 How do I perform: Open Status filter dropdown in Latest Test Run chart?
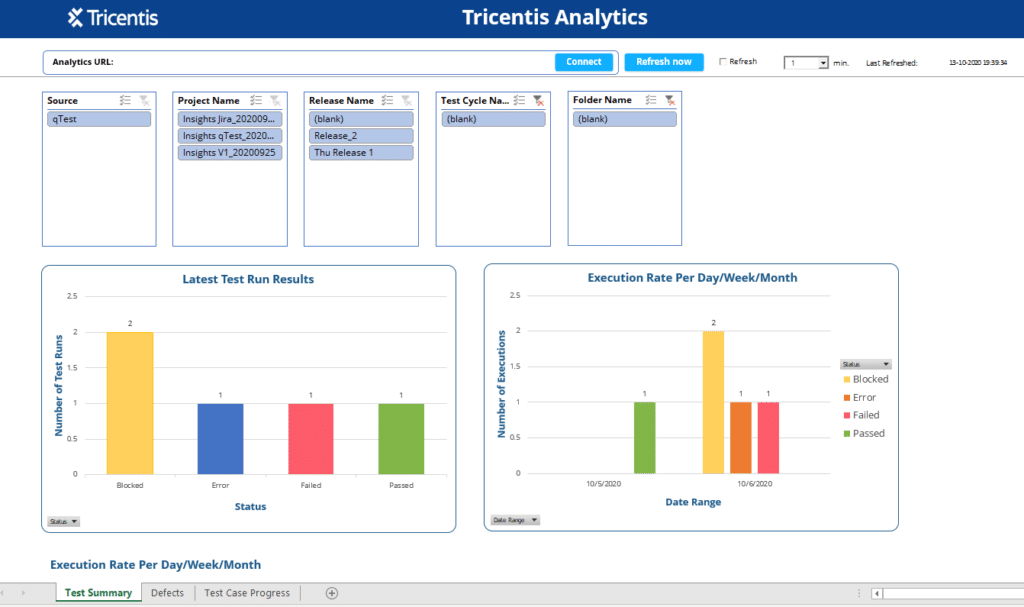[x=63, y=521]
